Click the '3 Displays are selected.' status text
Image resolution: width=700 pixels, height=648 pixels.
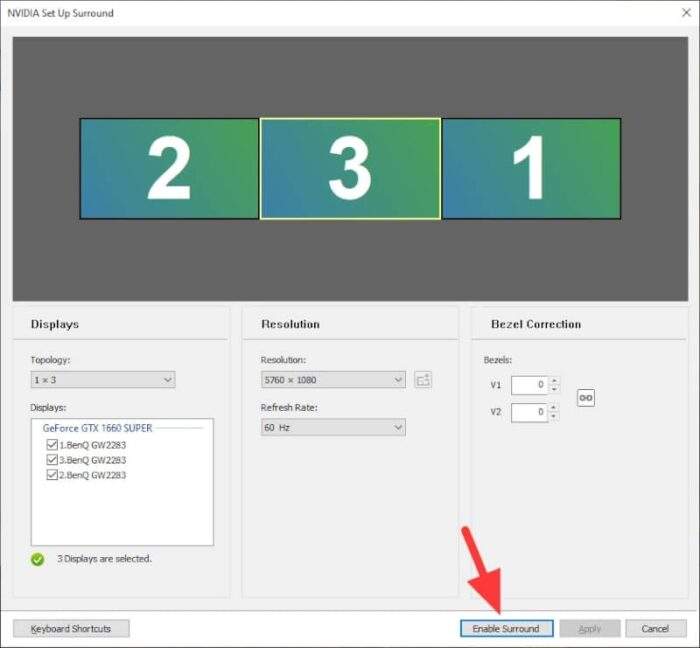104,559
